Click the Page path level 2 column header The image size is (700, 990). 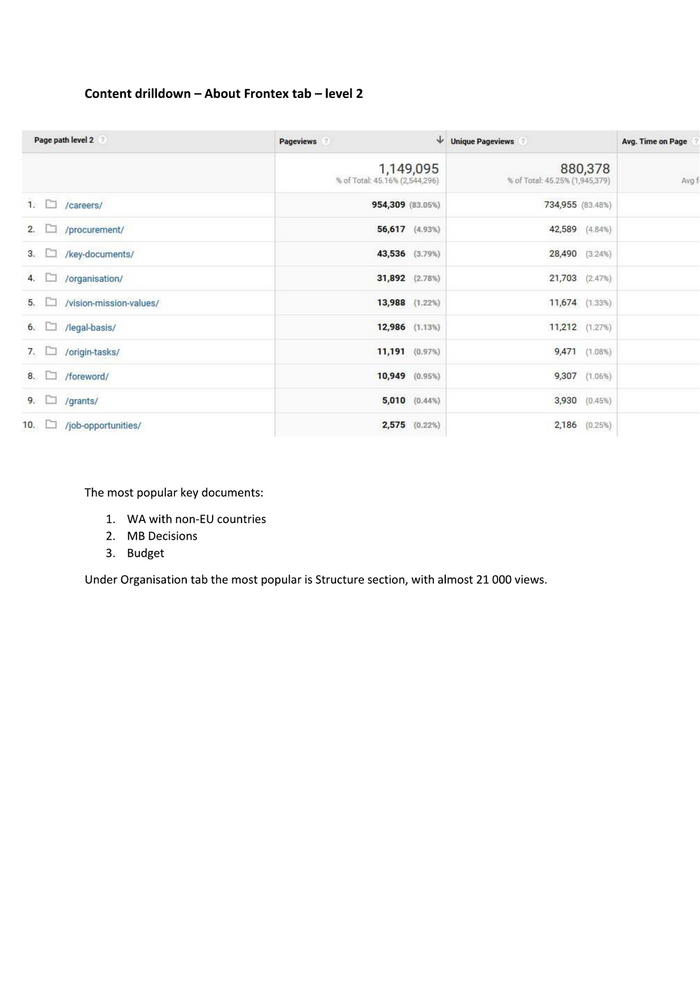(64, 141)
